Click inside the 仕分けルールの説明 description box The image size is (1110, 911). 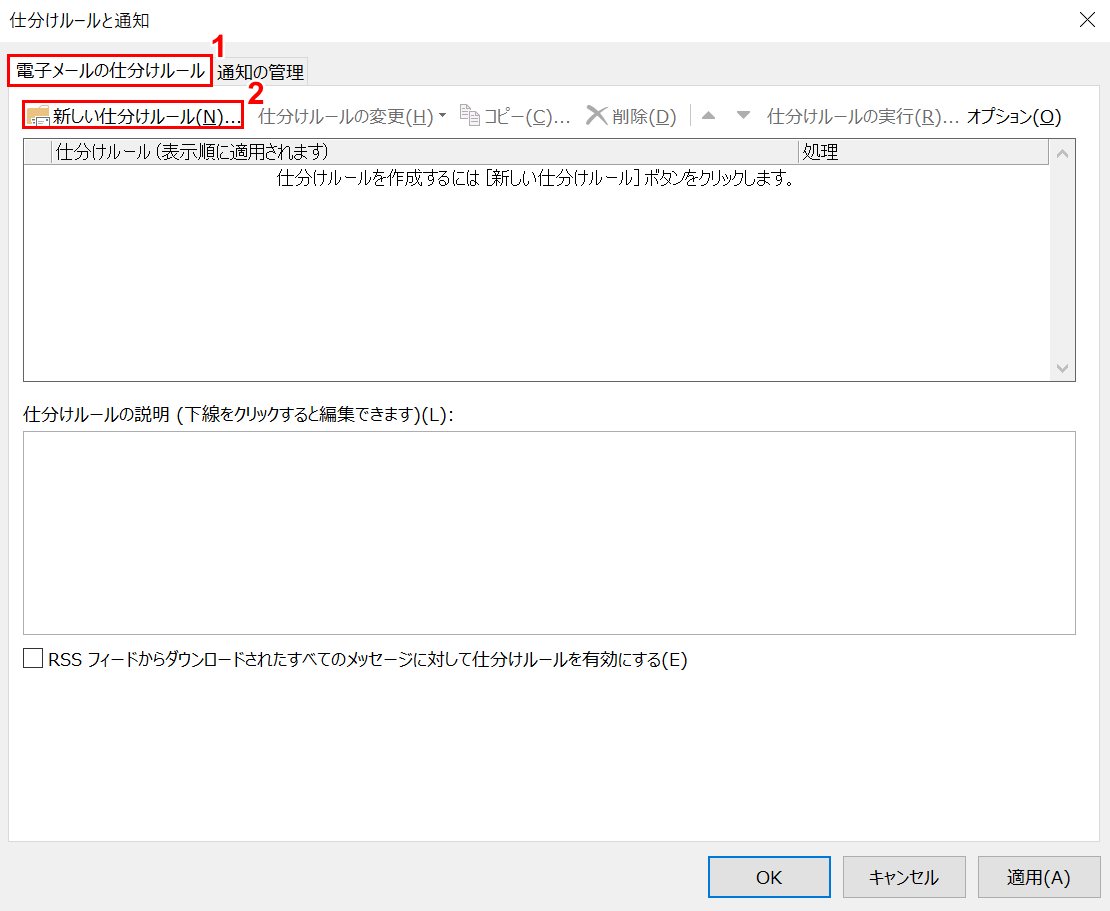[x=549, y=532]
